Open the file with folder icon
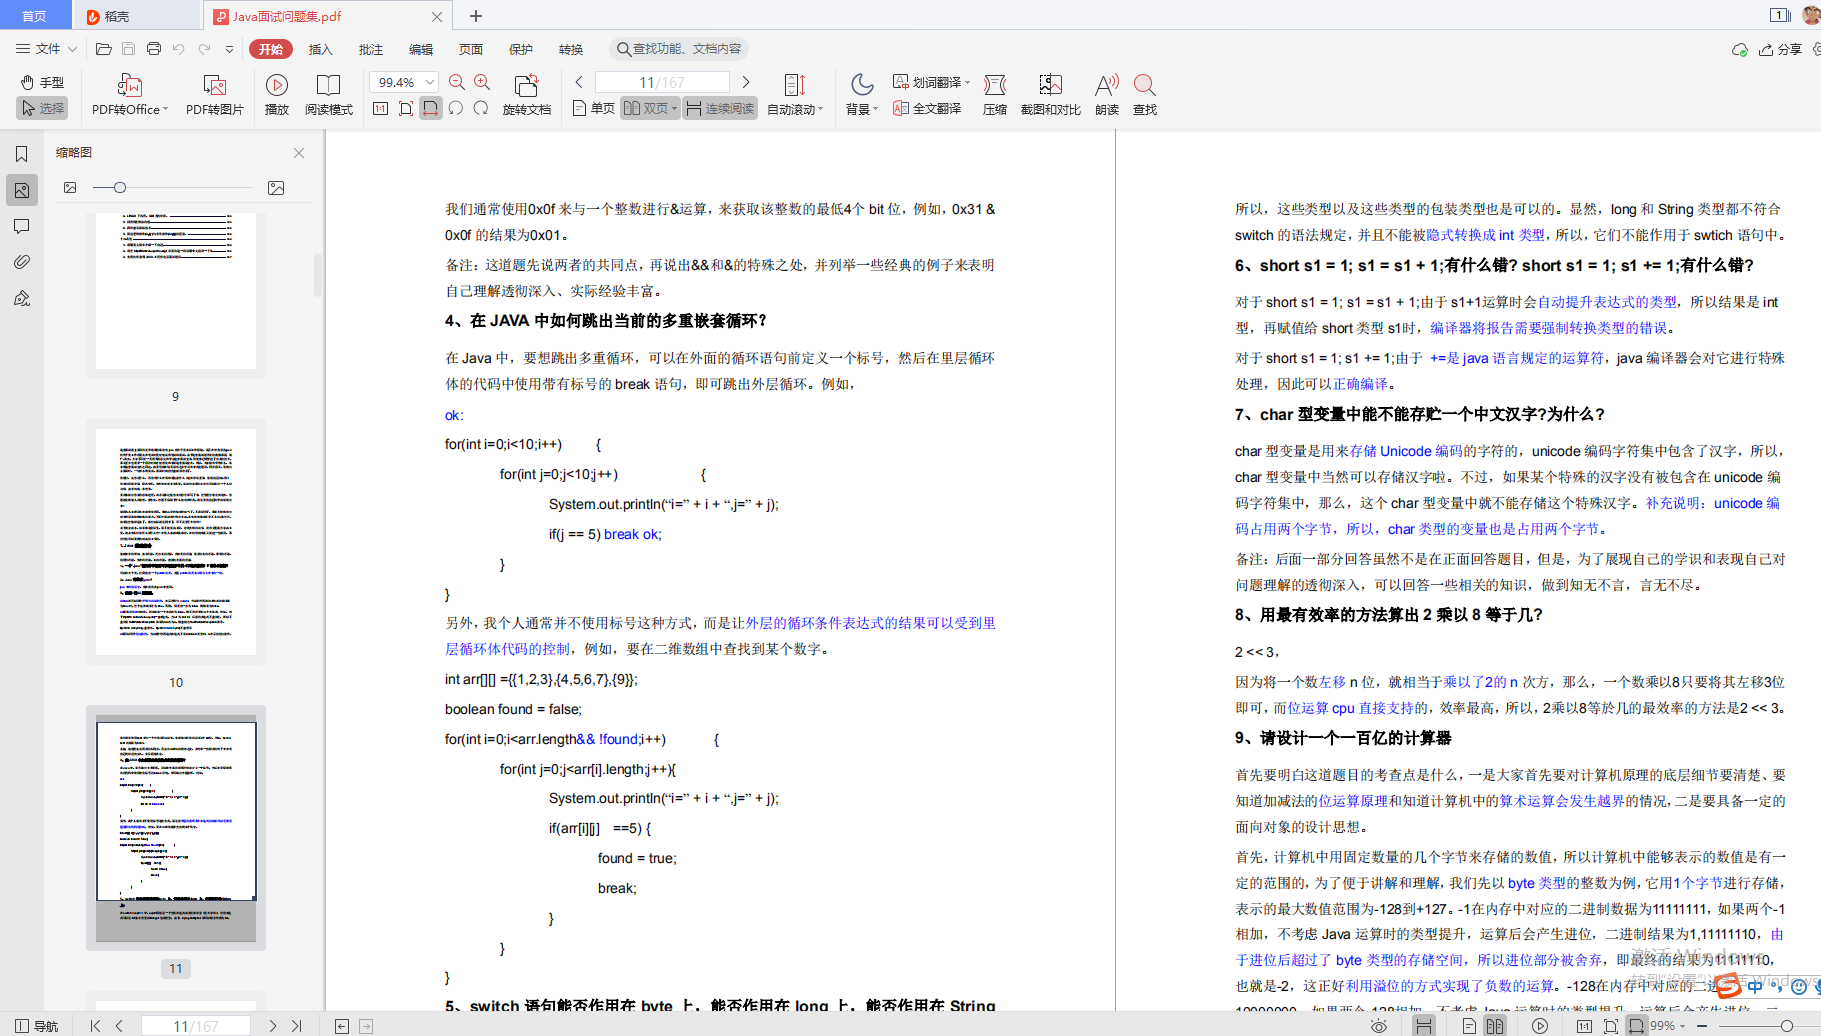 103,49
